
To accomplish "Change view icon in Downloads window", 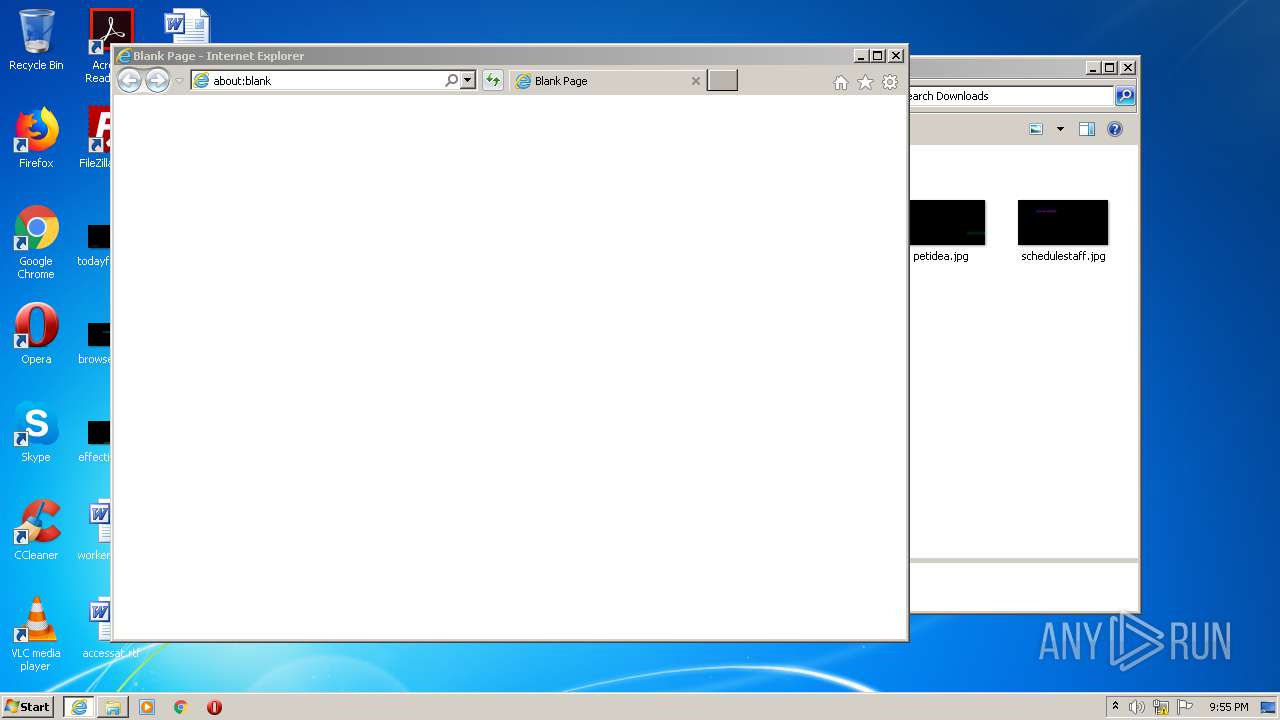I will [1036, 129].
